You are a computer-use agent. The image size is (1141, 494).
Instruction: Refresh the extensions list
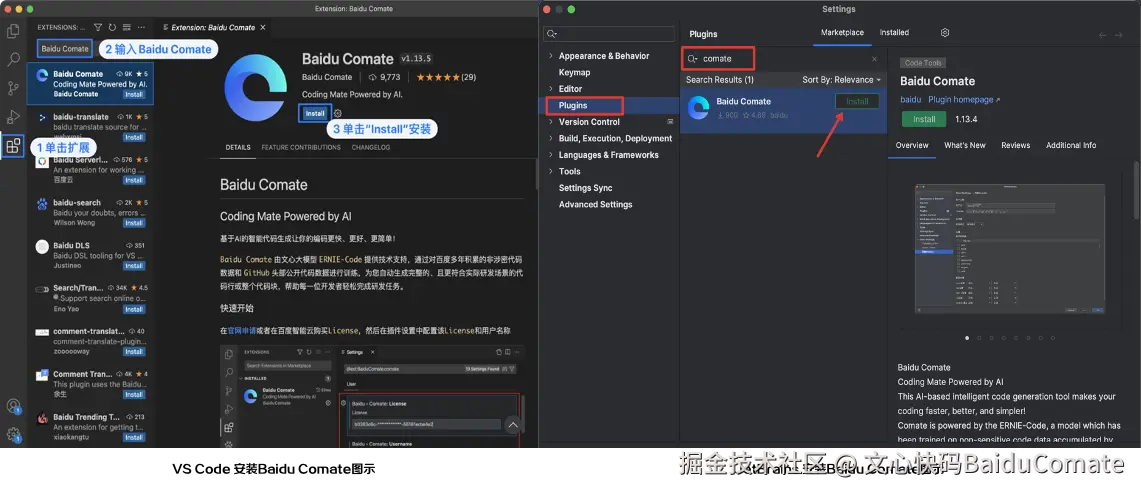[x=113, y=28]
